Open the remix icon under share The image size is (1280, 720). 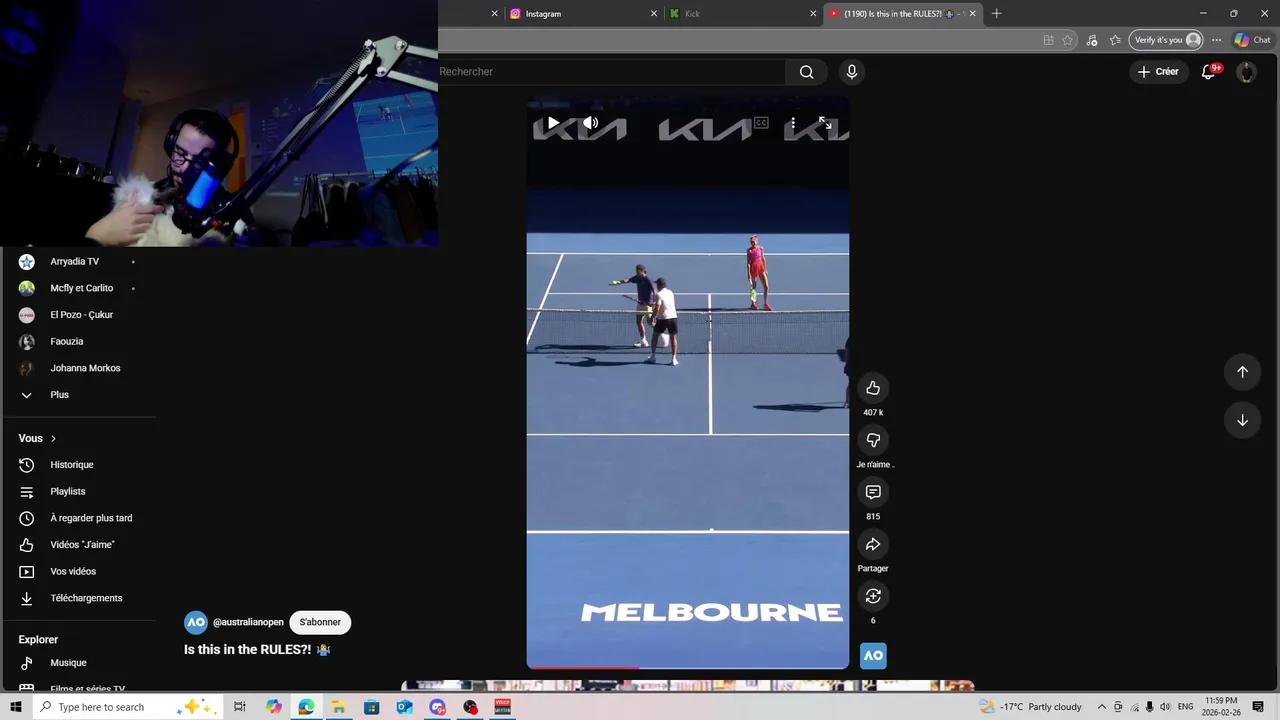coord(873,596)
